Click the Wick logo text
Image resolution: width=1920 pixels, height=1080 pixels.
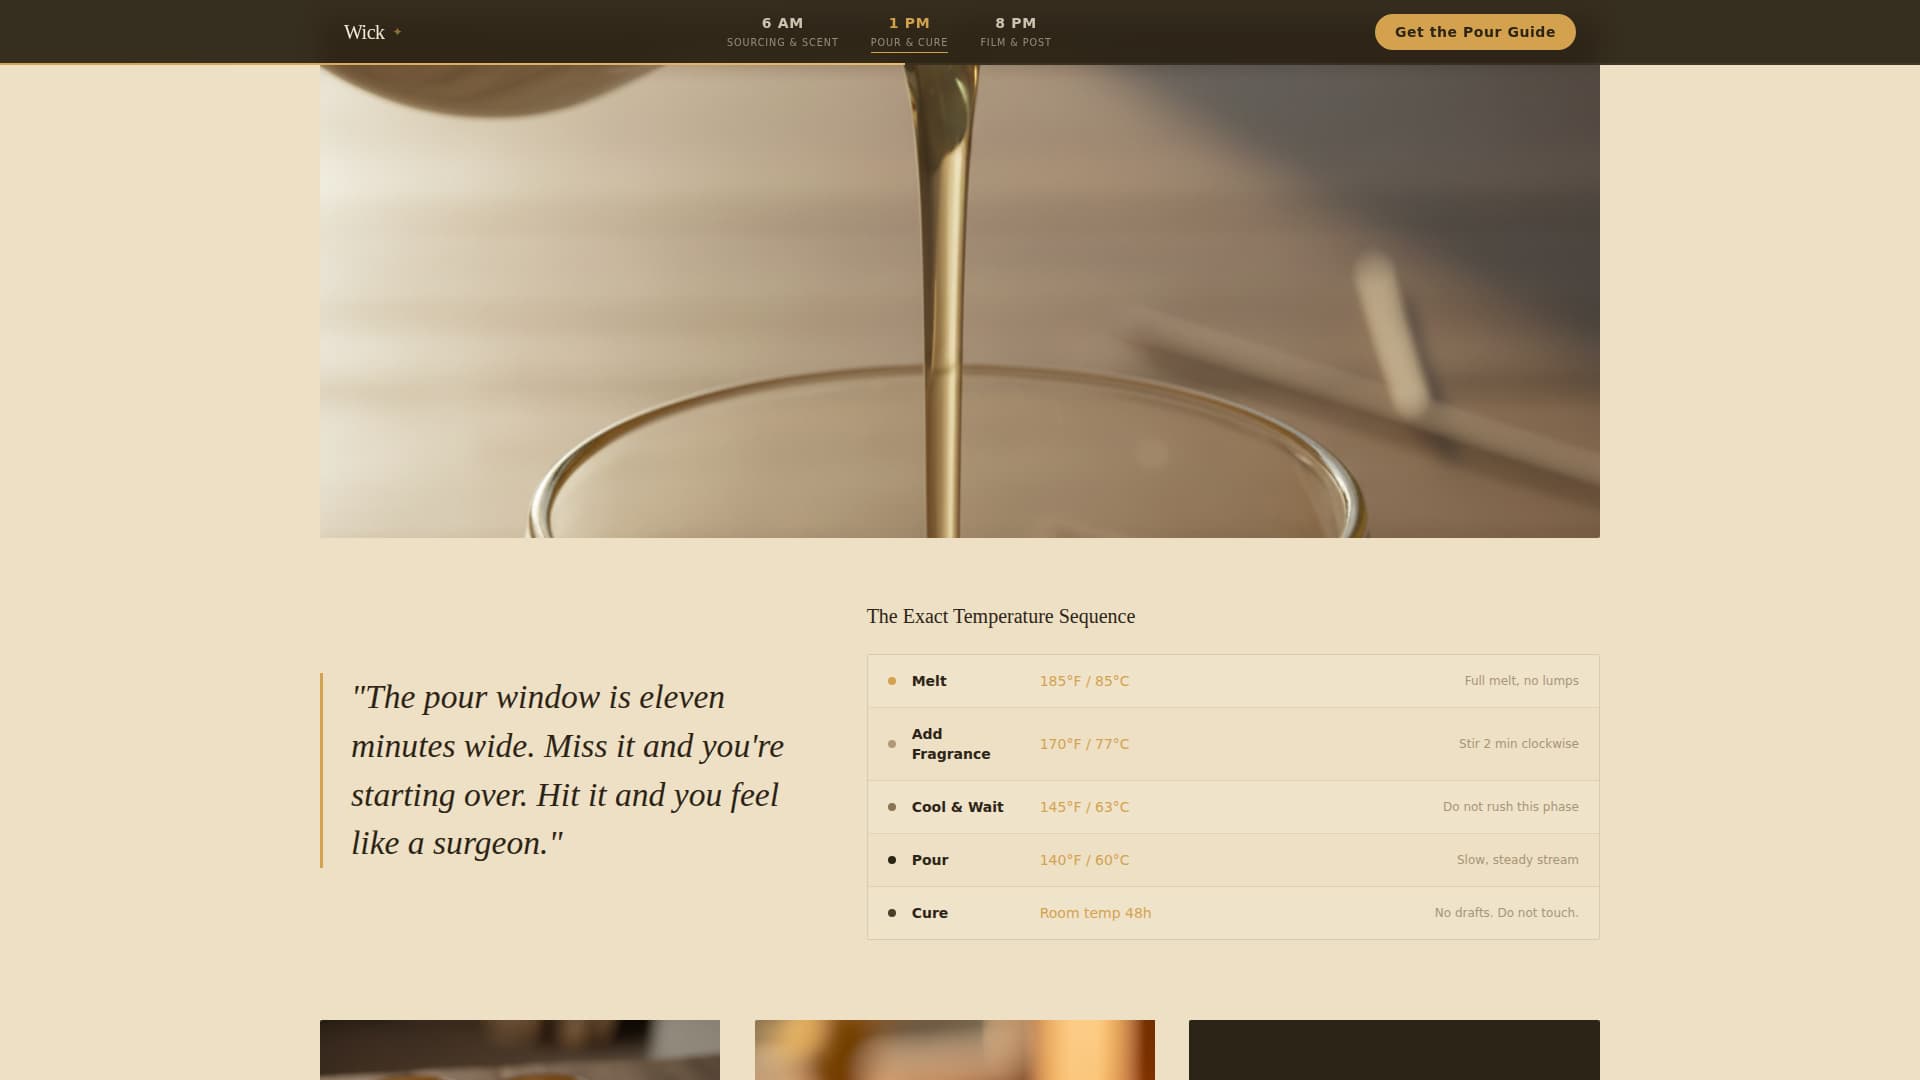pyautogui.click(x=364, y=32)
